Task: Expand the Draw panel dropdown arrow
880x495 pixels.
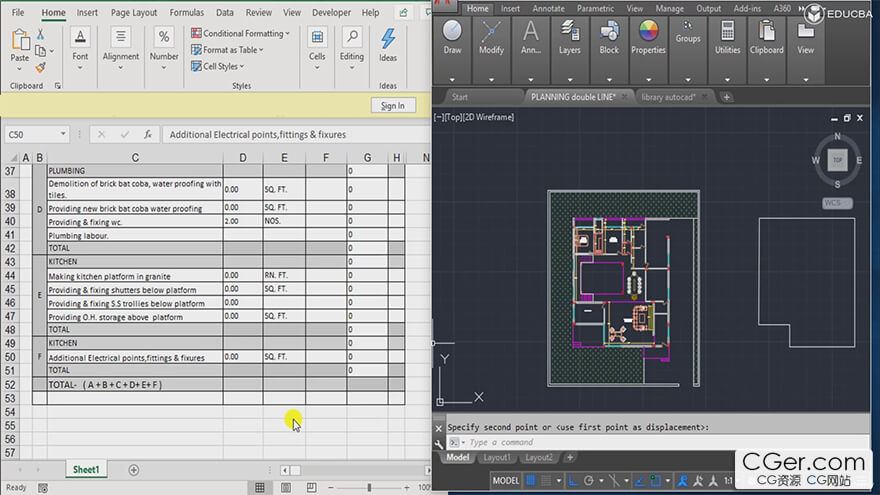Action: 452,80
